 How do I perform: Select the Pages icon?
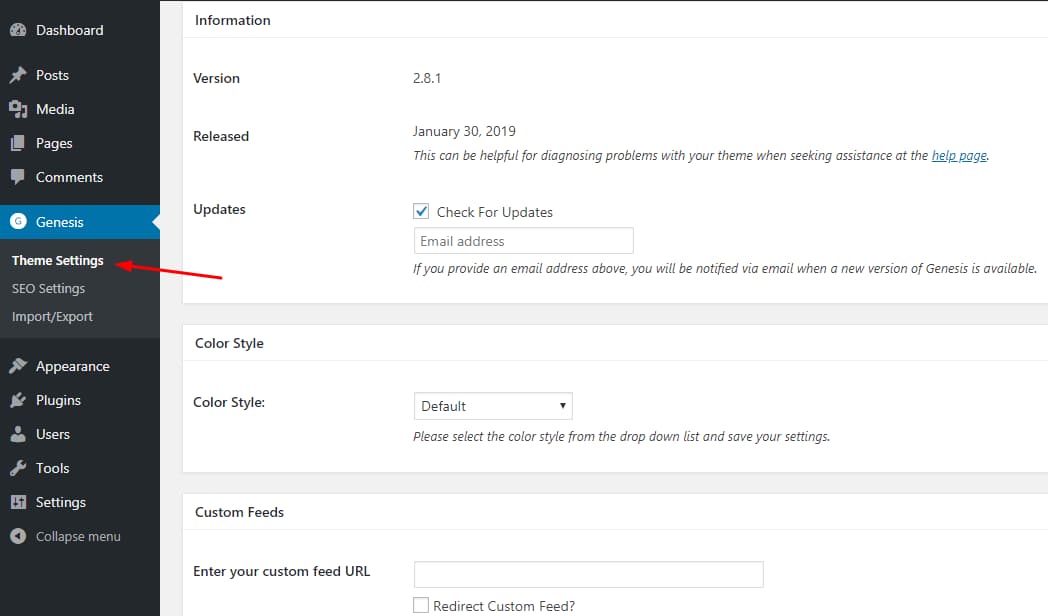18,143
